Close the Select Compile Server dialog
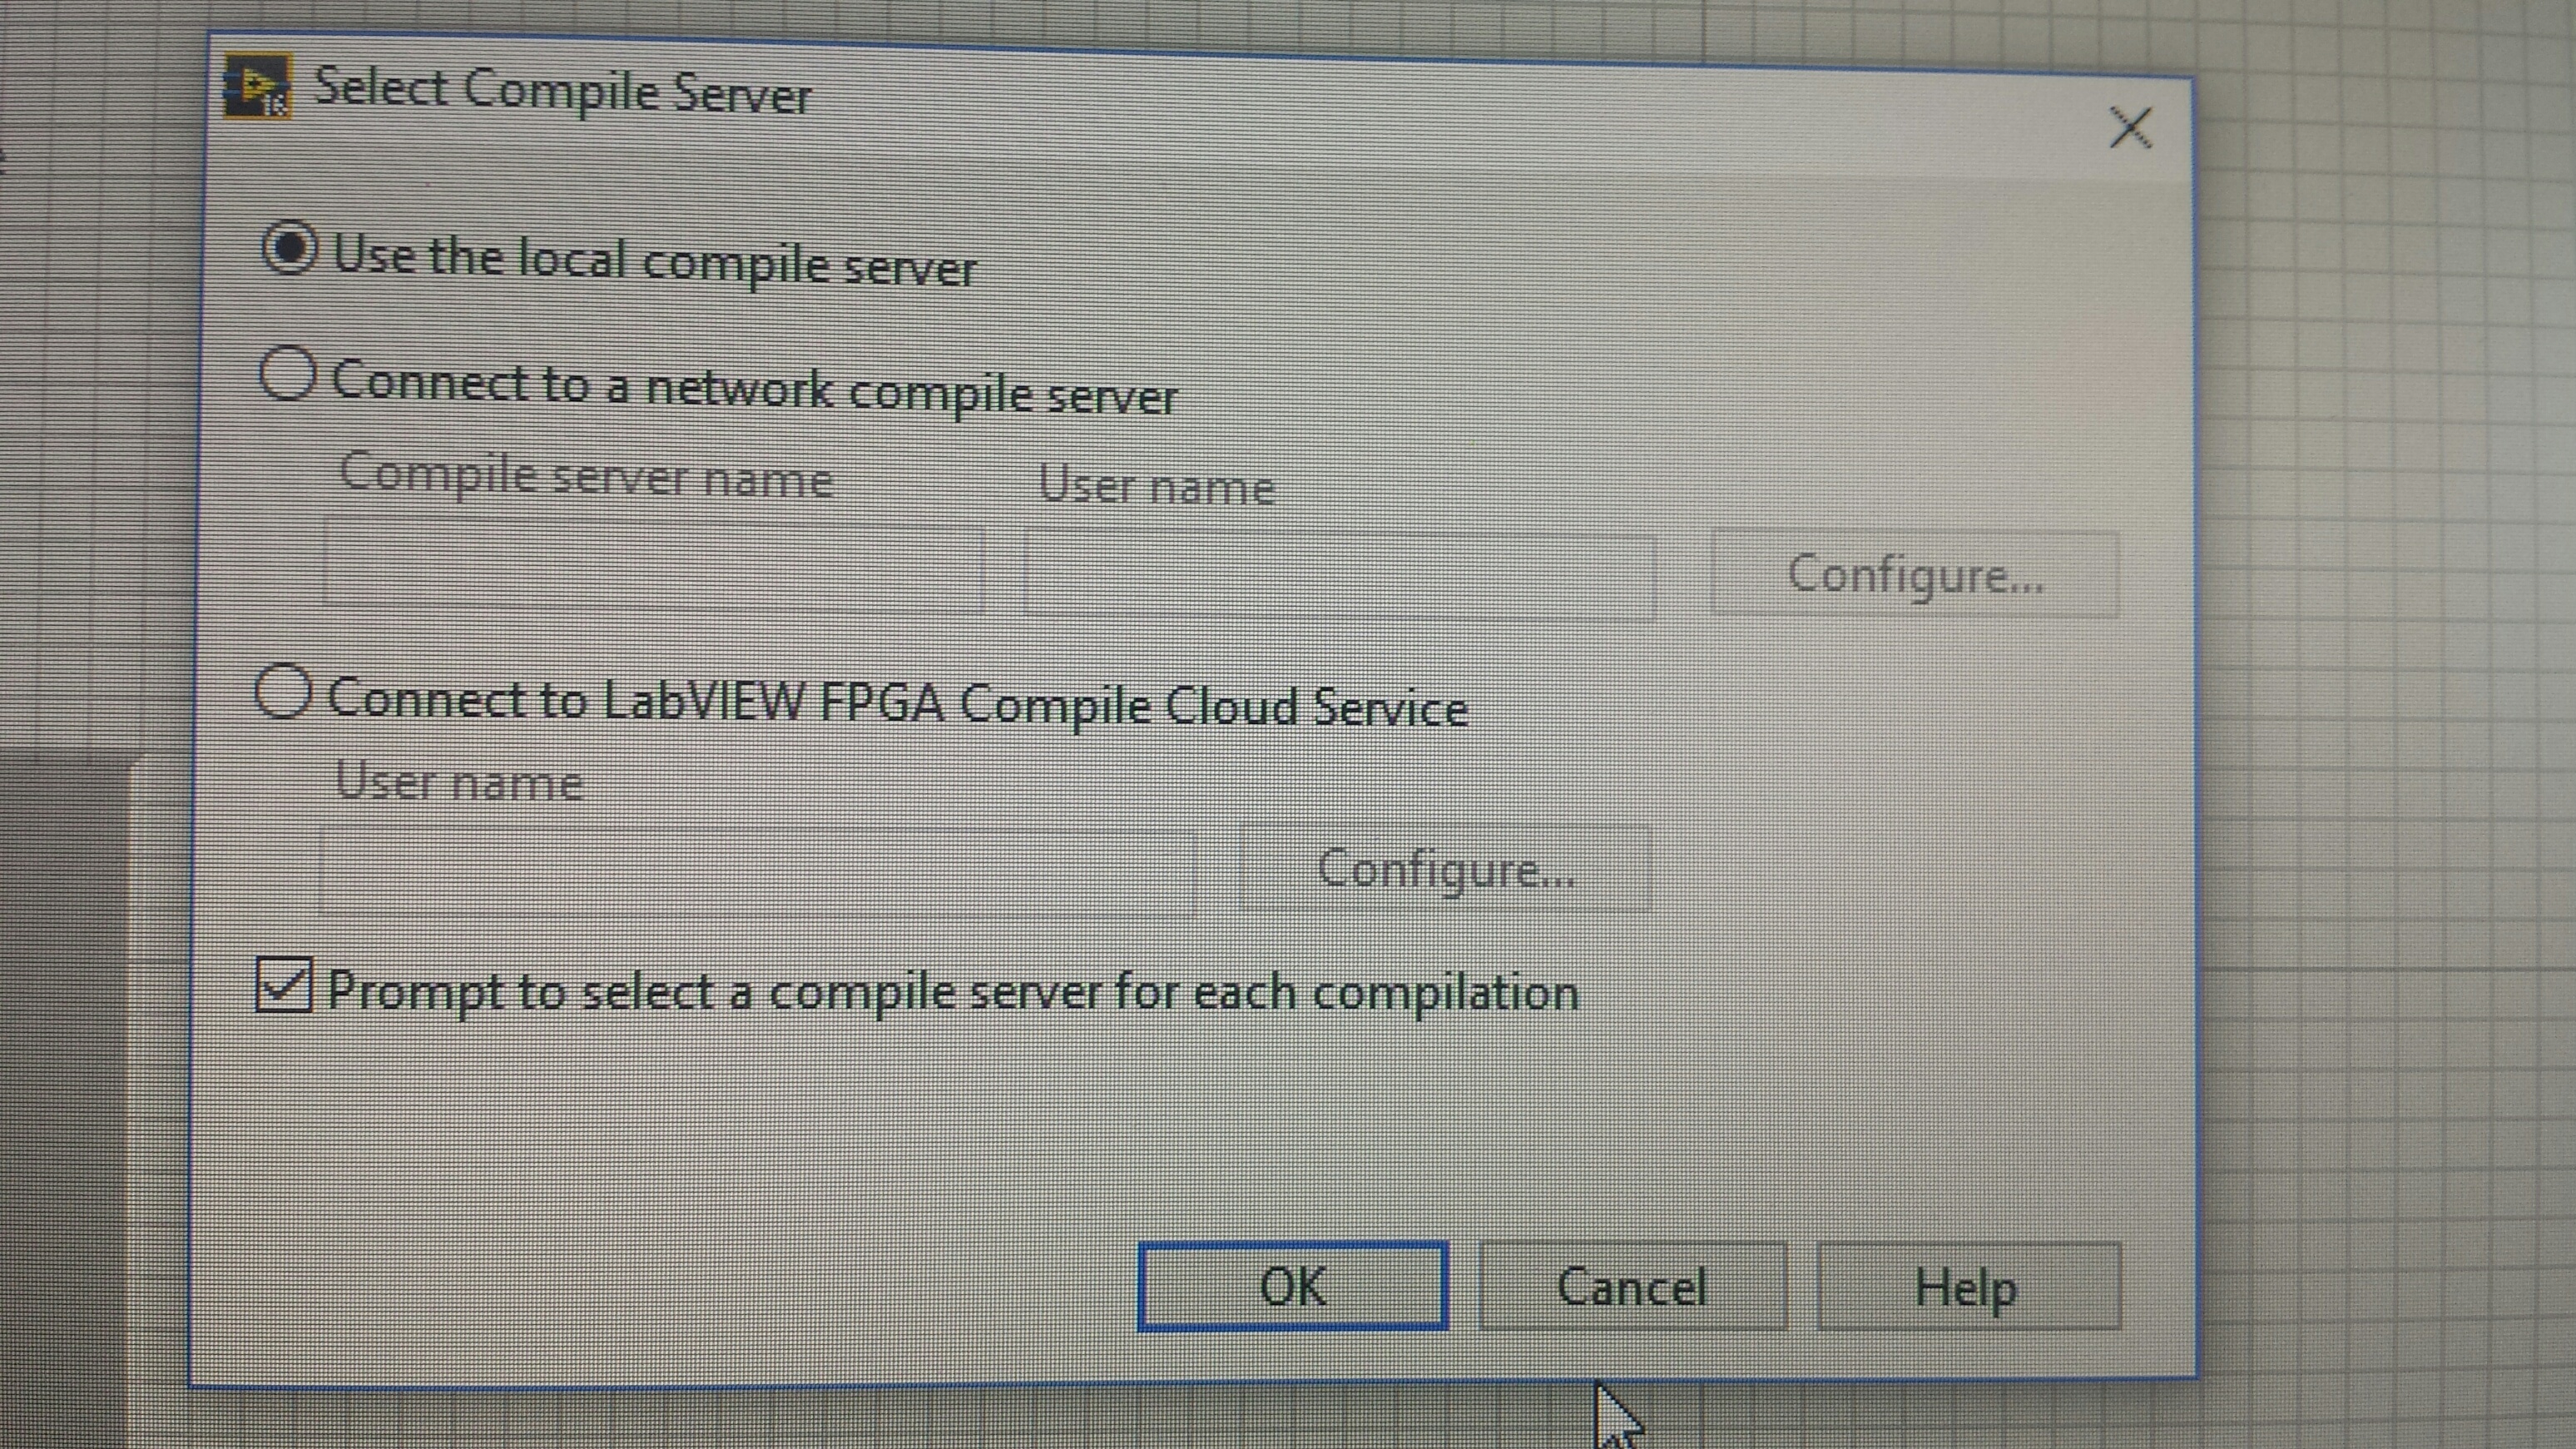Viewport: 2576px width, 1449px height. coord(2129,128)
